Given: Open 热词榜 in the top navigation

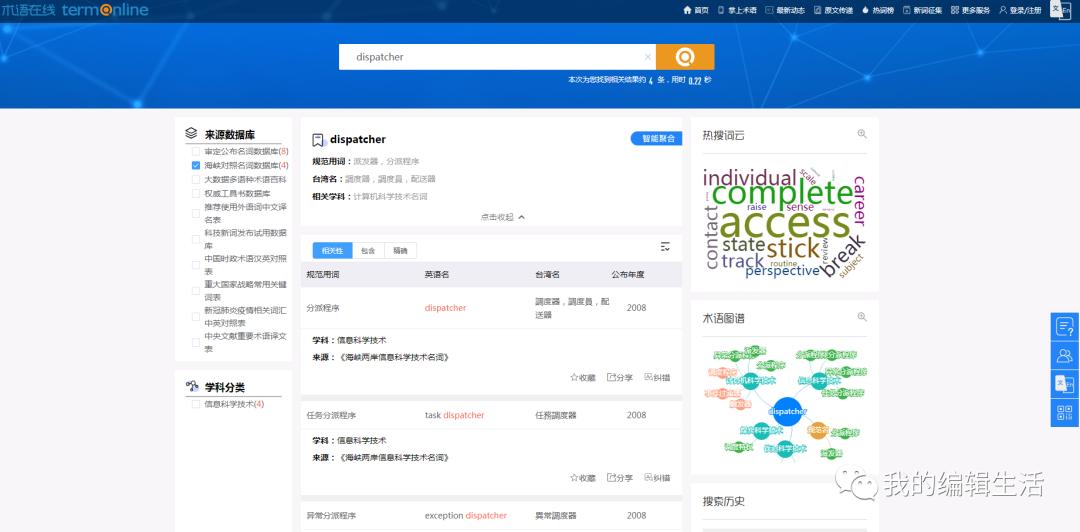Looking at the screenshot, I should point(878,10).
